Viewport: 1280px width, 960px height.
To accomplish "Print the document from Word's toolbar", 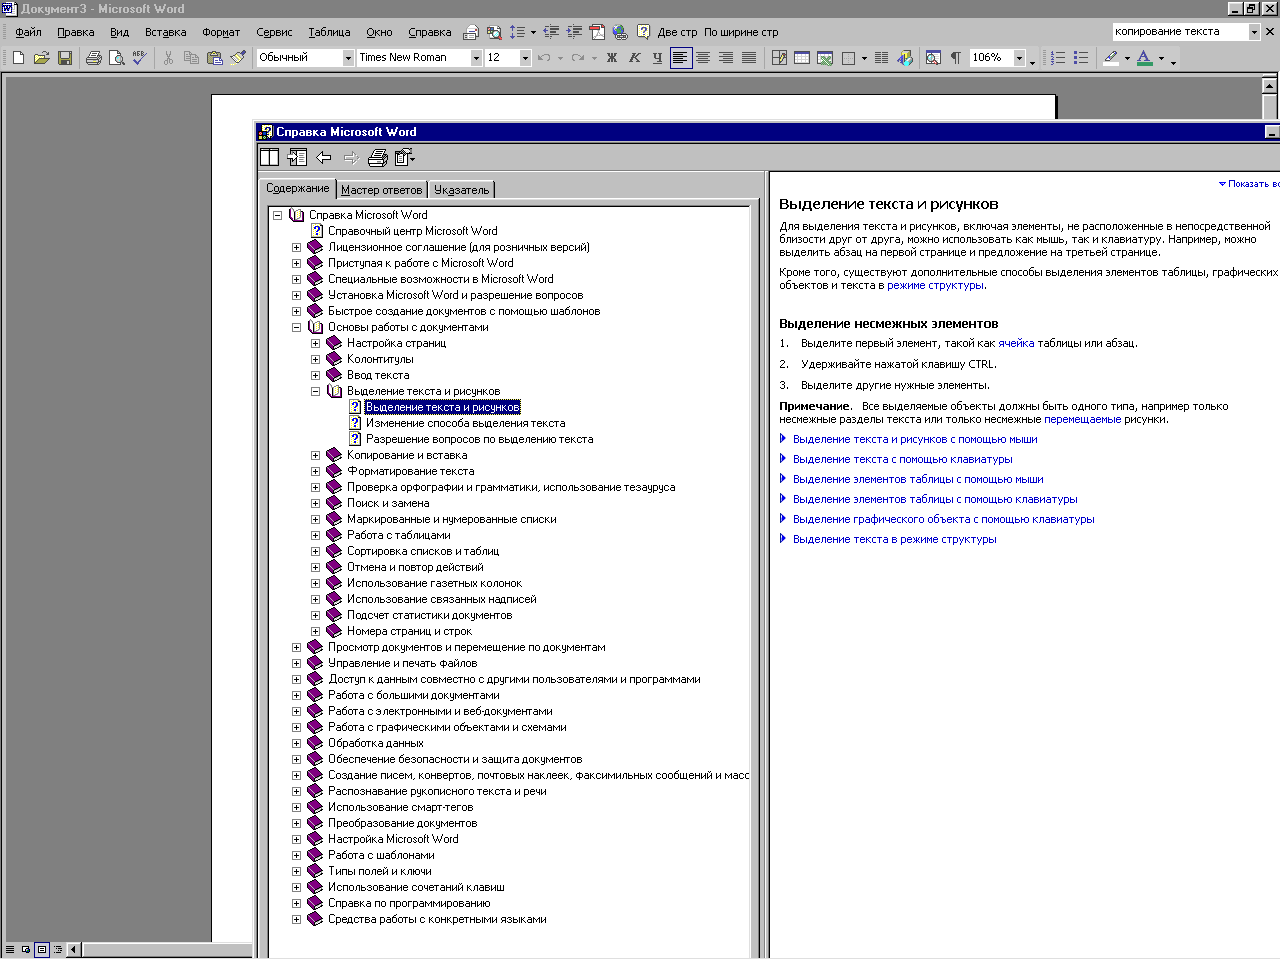I will [x=93, y=58].
